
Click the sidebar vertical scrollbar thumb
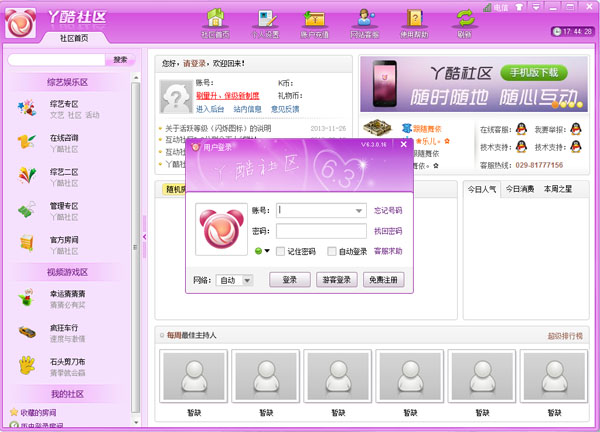coord(135,247)
